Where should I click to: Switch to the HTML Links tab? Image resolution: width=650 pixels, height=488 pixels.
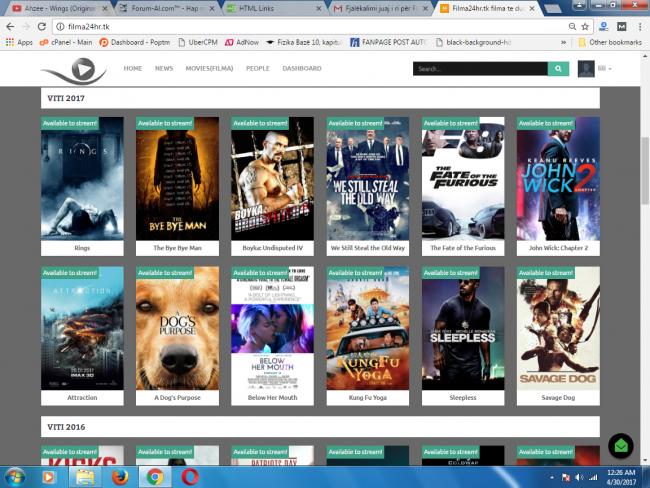point(274,8)
